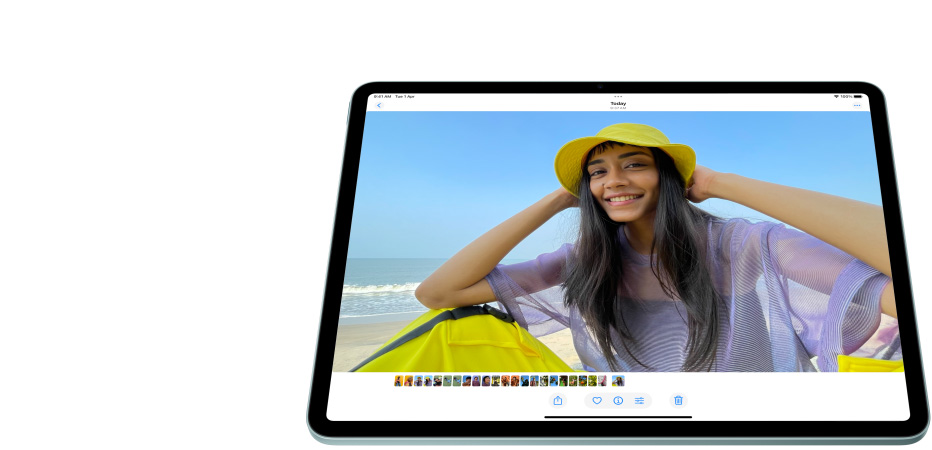Select the first thumbnail in the filmstrip
Image resolution: width=932 pixels, height=450 pixels.
399,381
